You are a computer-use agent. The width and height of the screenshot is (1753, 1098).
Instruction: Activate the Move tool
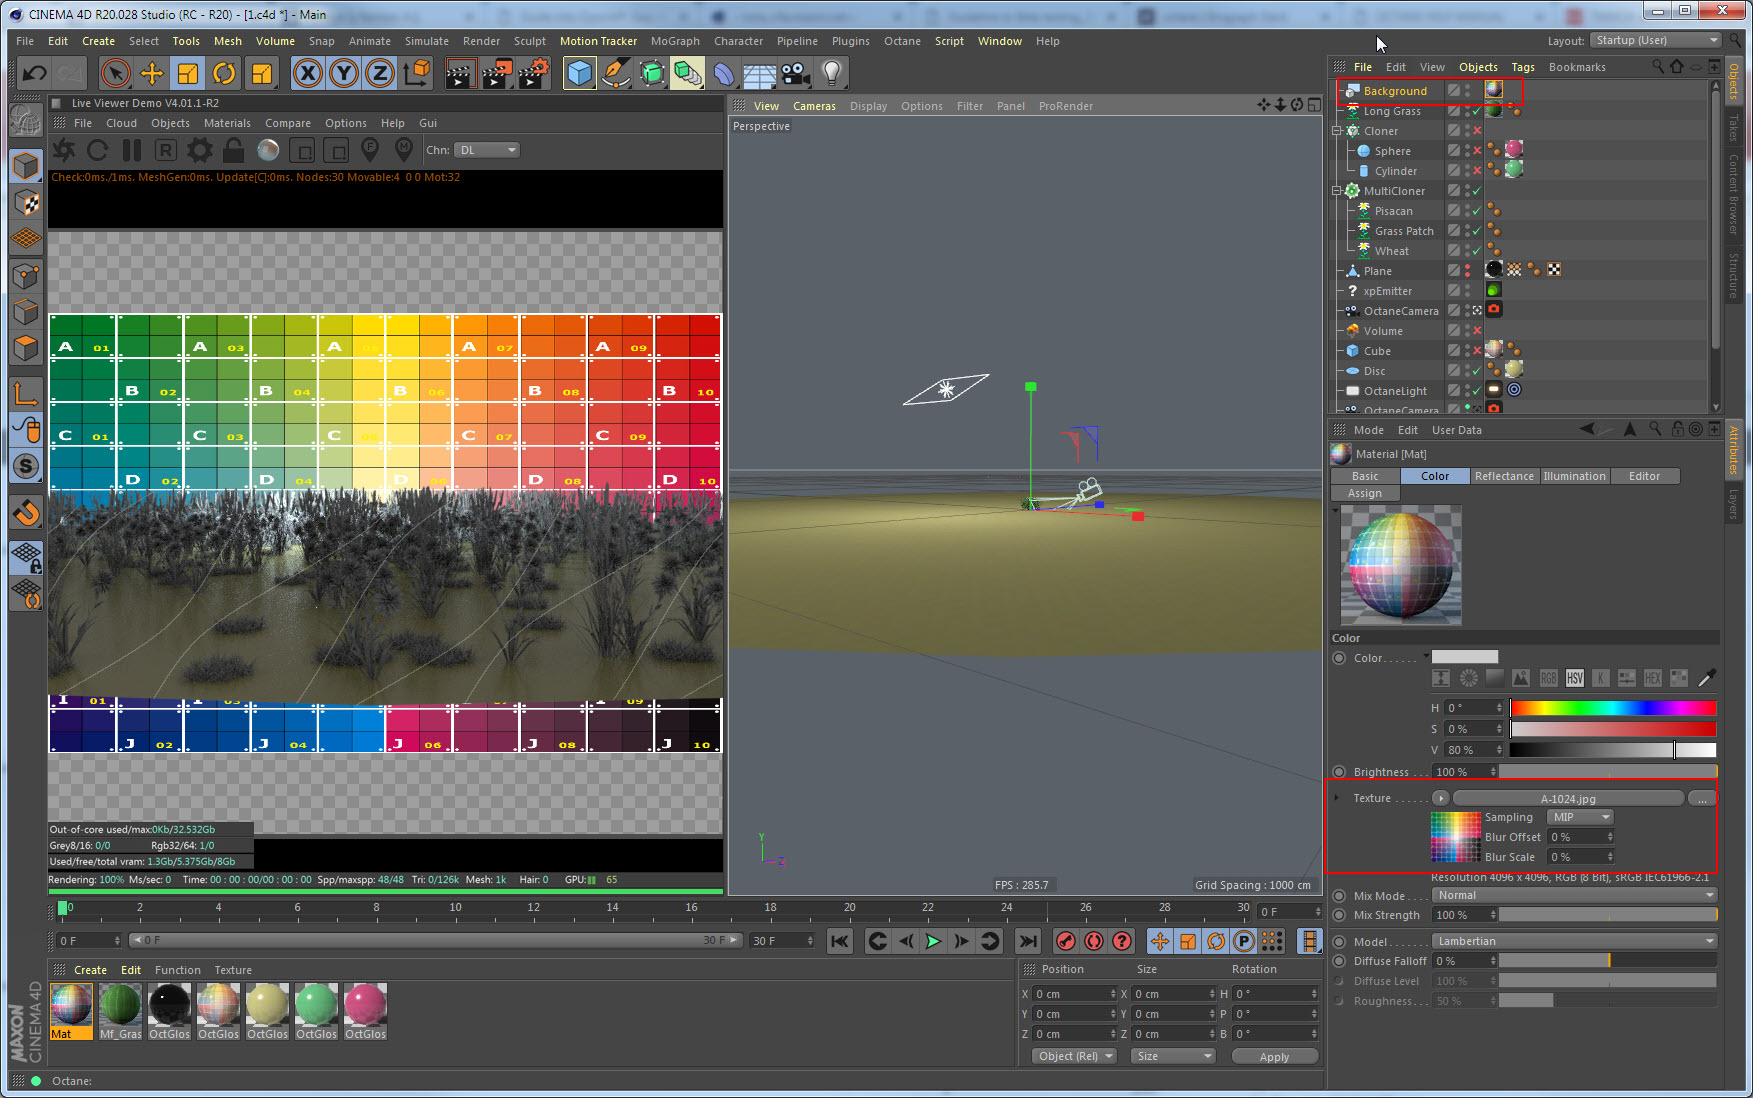click(x=152, y=73)
